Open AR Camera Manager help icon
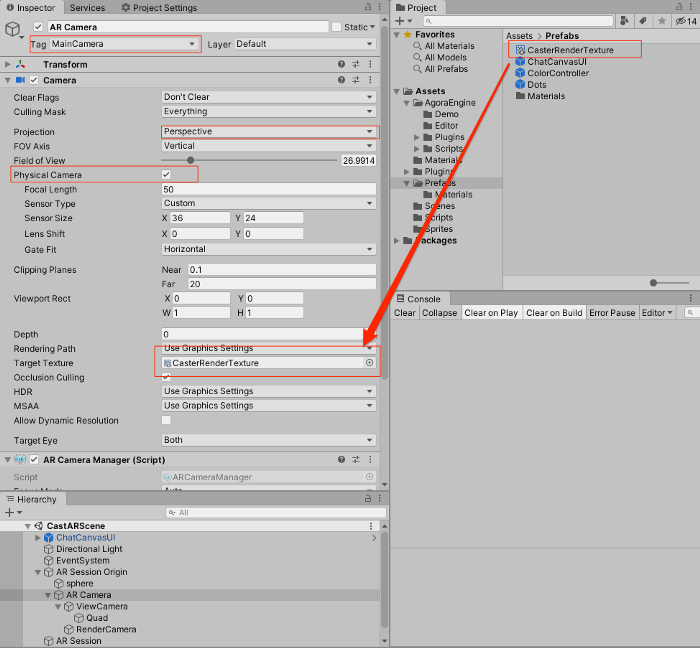Screen dimensions: 700x648 [x=342, y=460]
